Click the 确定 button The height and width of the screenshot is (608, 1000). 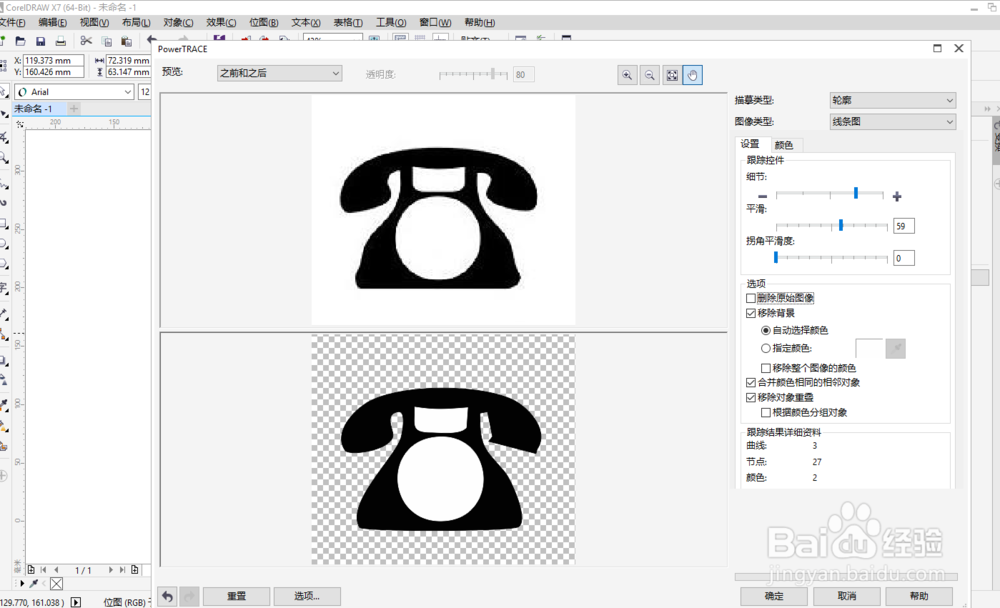coord(774,597)
